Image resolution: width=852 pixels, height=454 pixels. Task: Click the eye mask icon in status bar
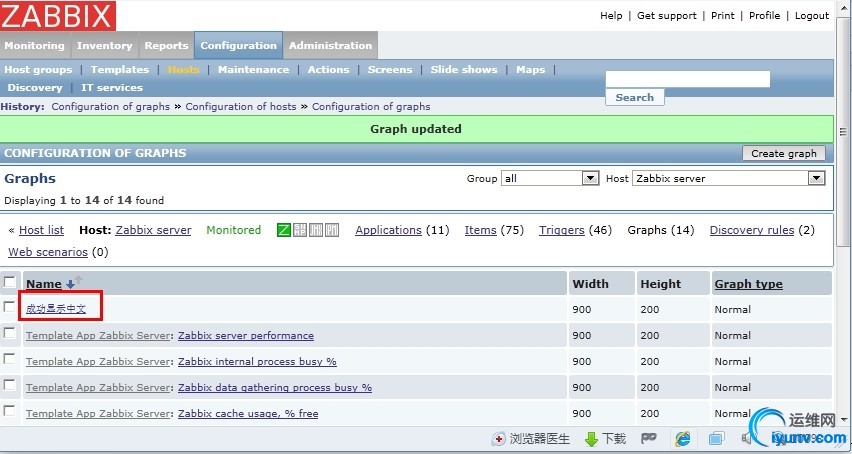click(x=649, y=438)
